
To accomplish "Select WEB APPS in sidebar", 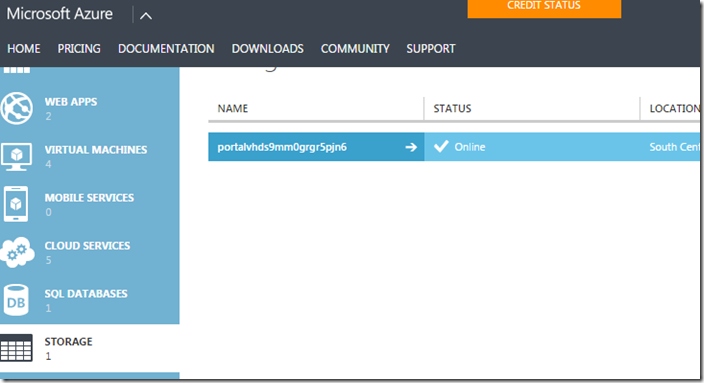I will tap(90, 108).
